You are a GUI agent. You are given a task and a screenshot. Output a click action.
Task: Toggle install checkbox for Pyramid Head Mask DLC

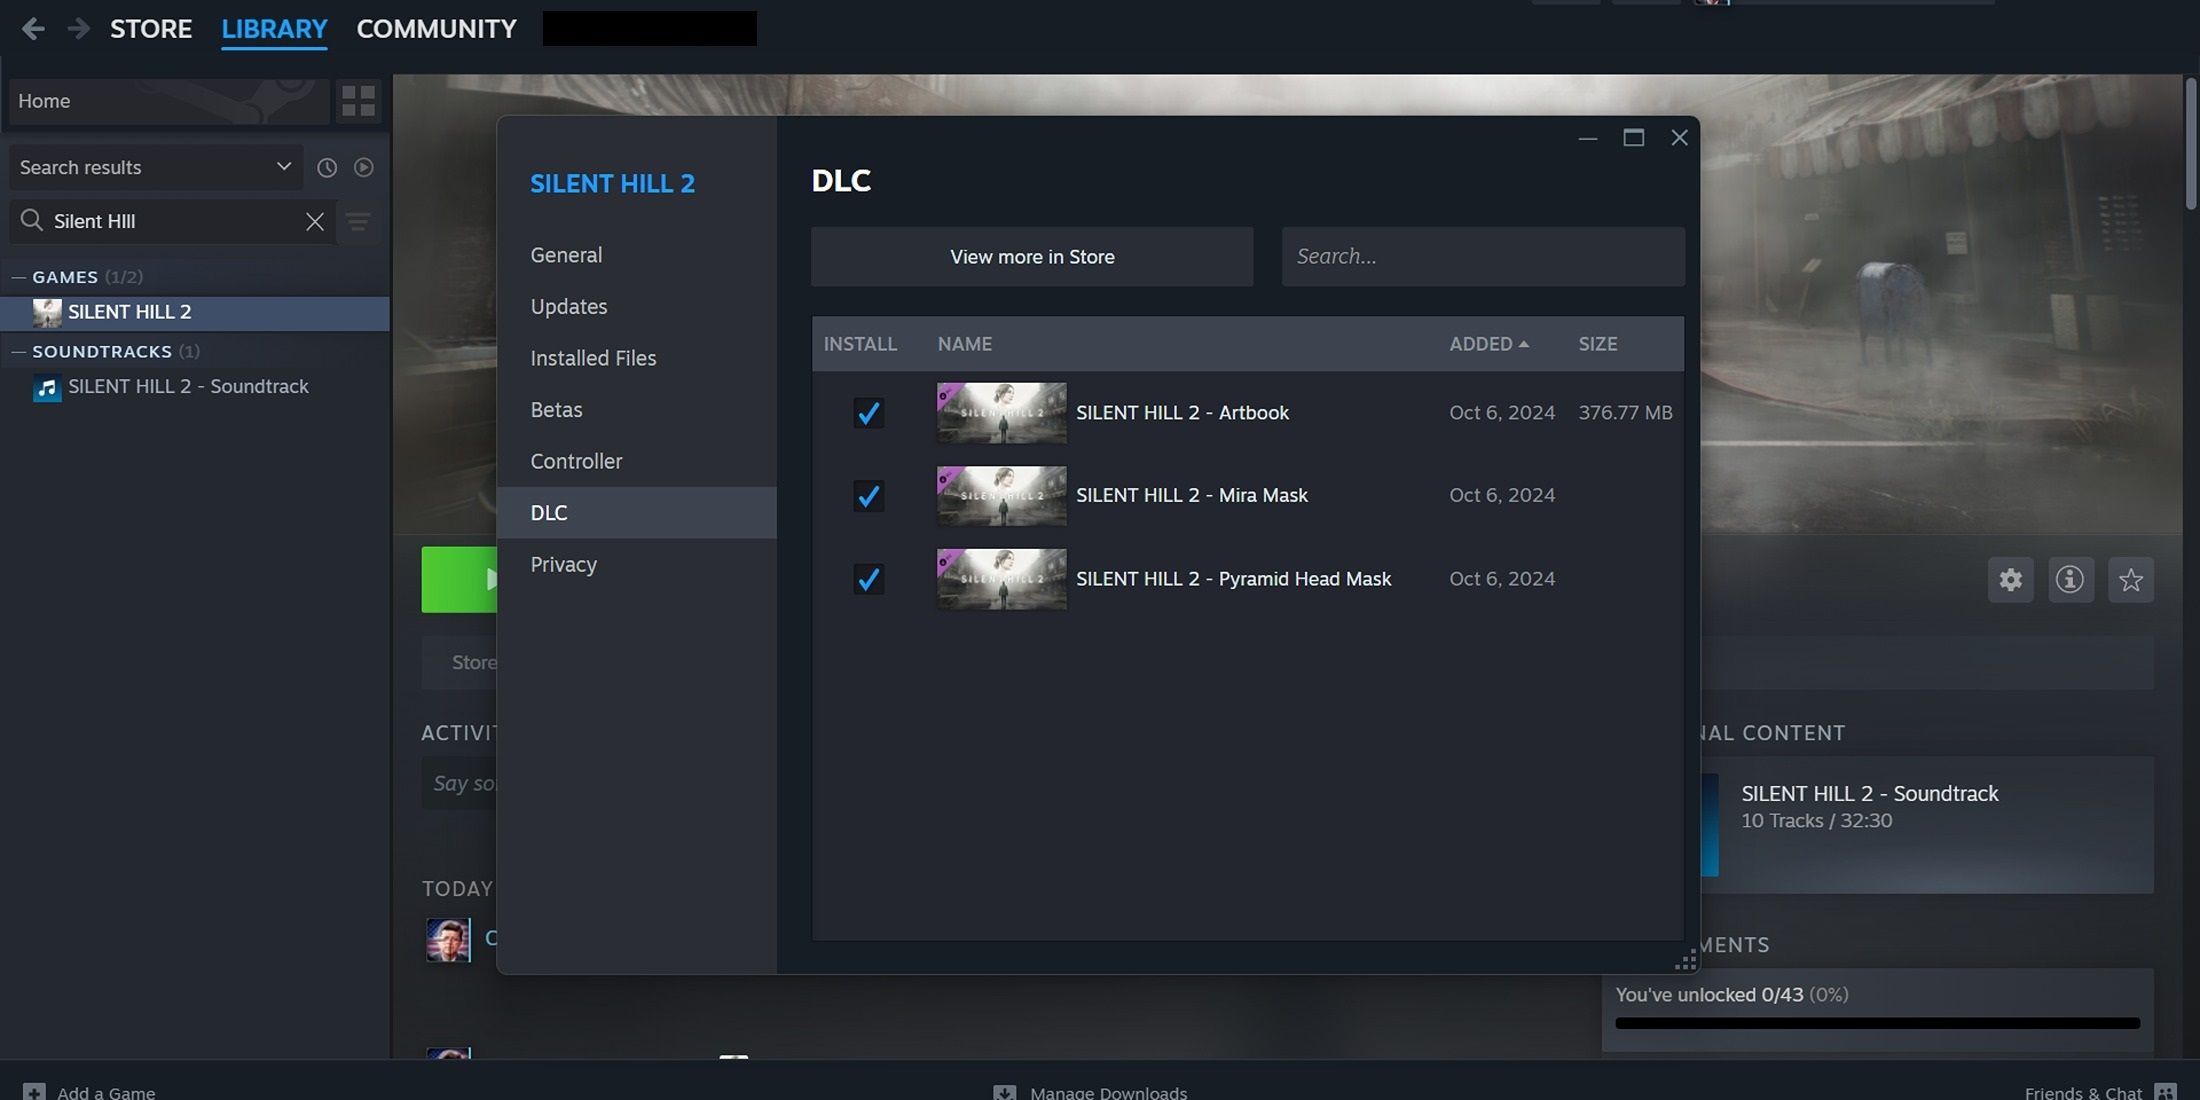pos(867,578)
